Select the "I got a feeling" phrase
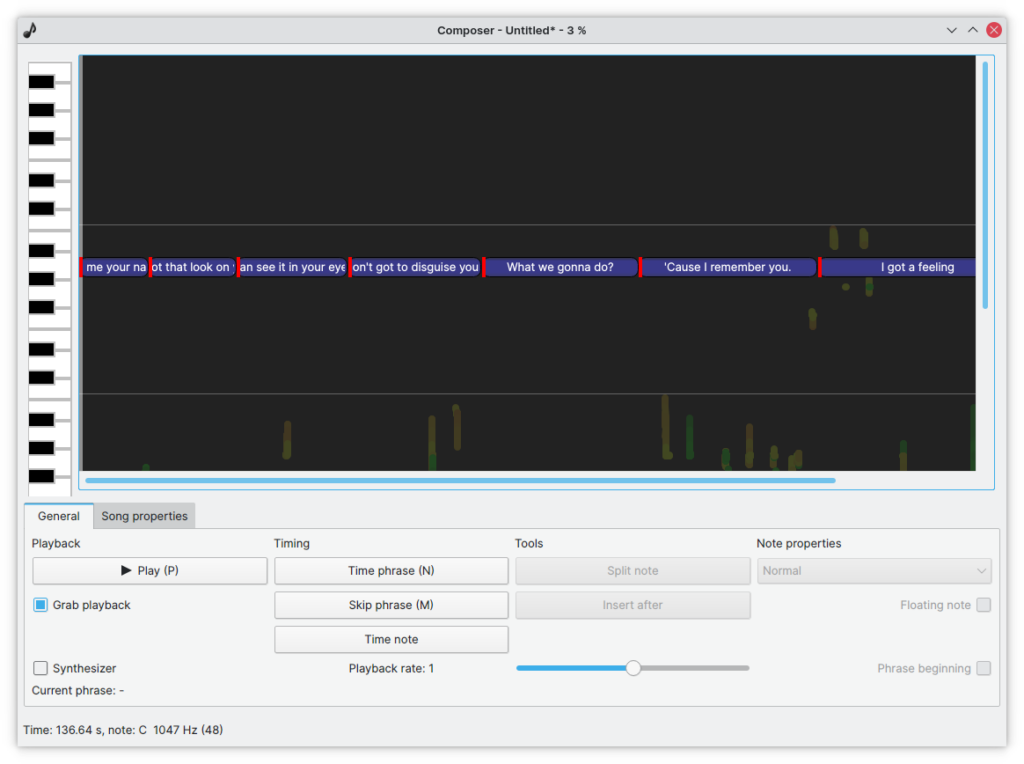The height and width of the screenshot is (764, 1024). point(898,267)
